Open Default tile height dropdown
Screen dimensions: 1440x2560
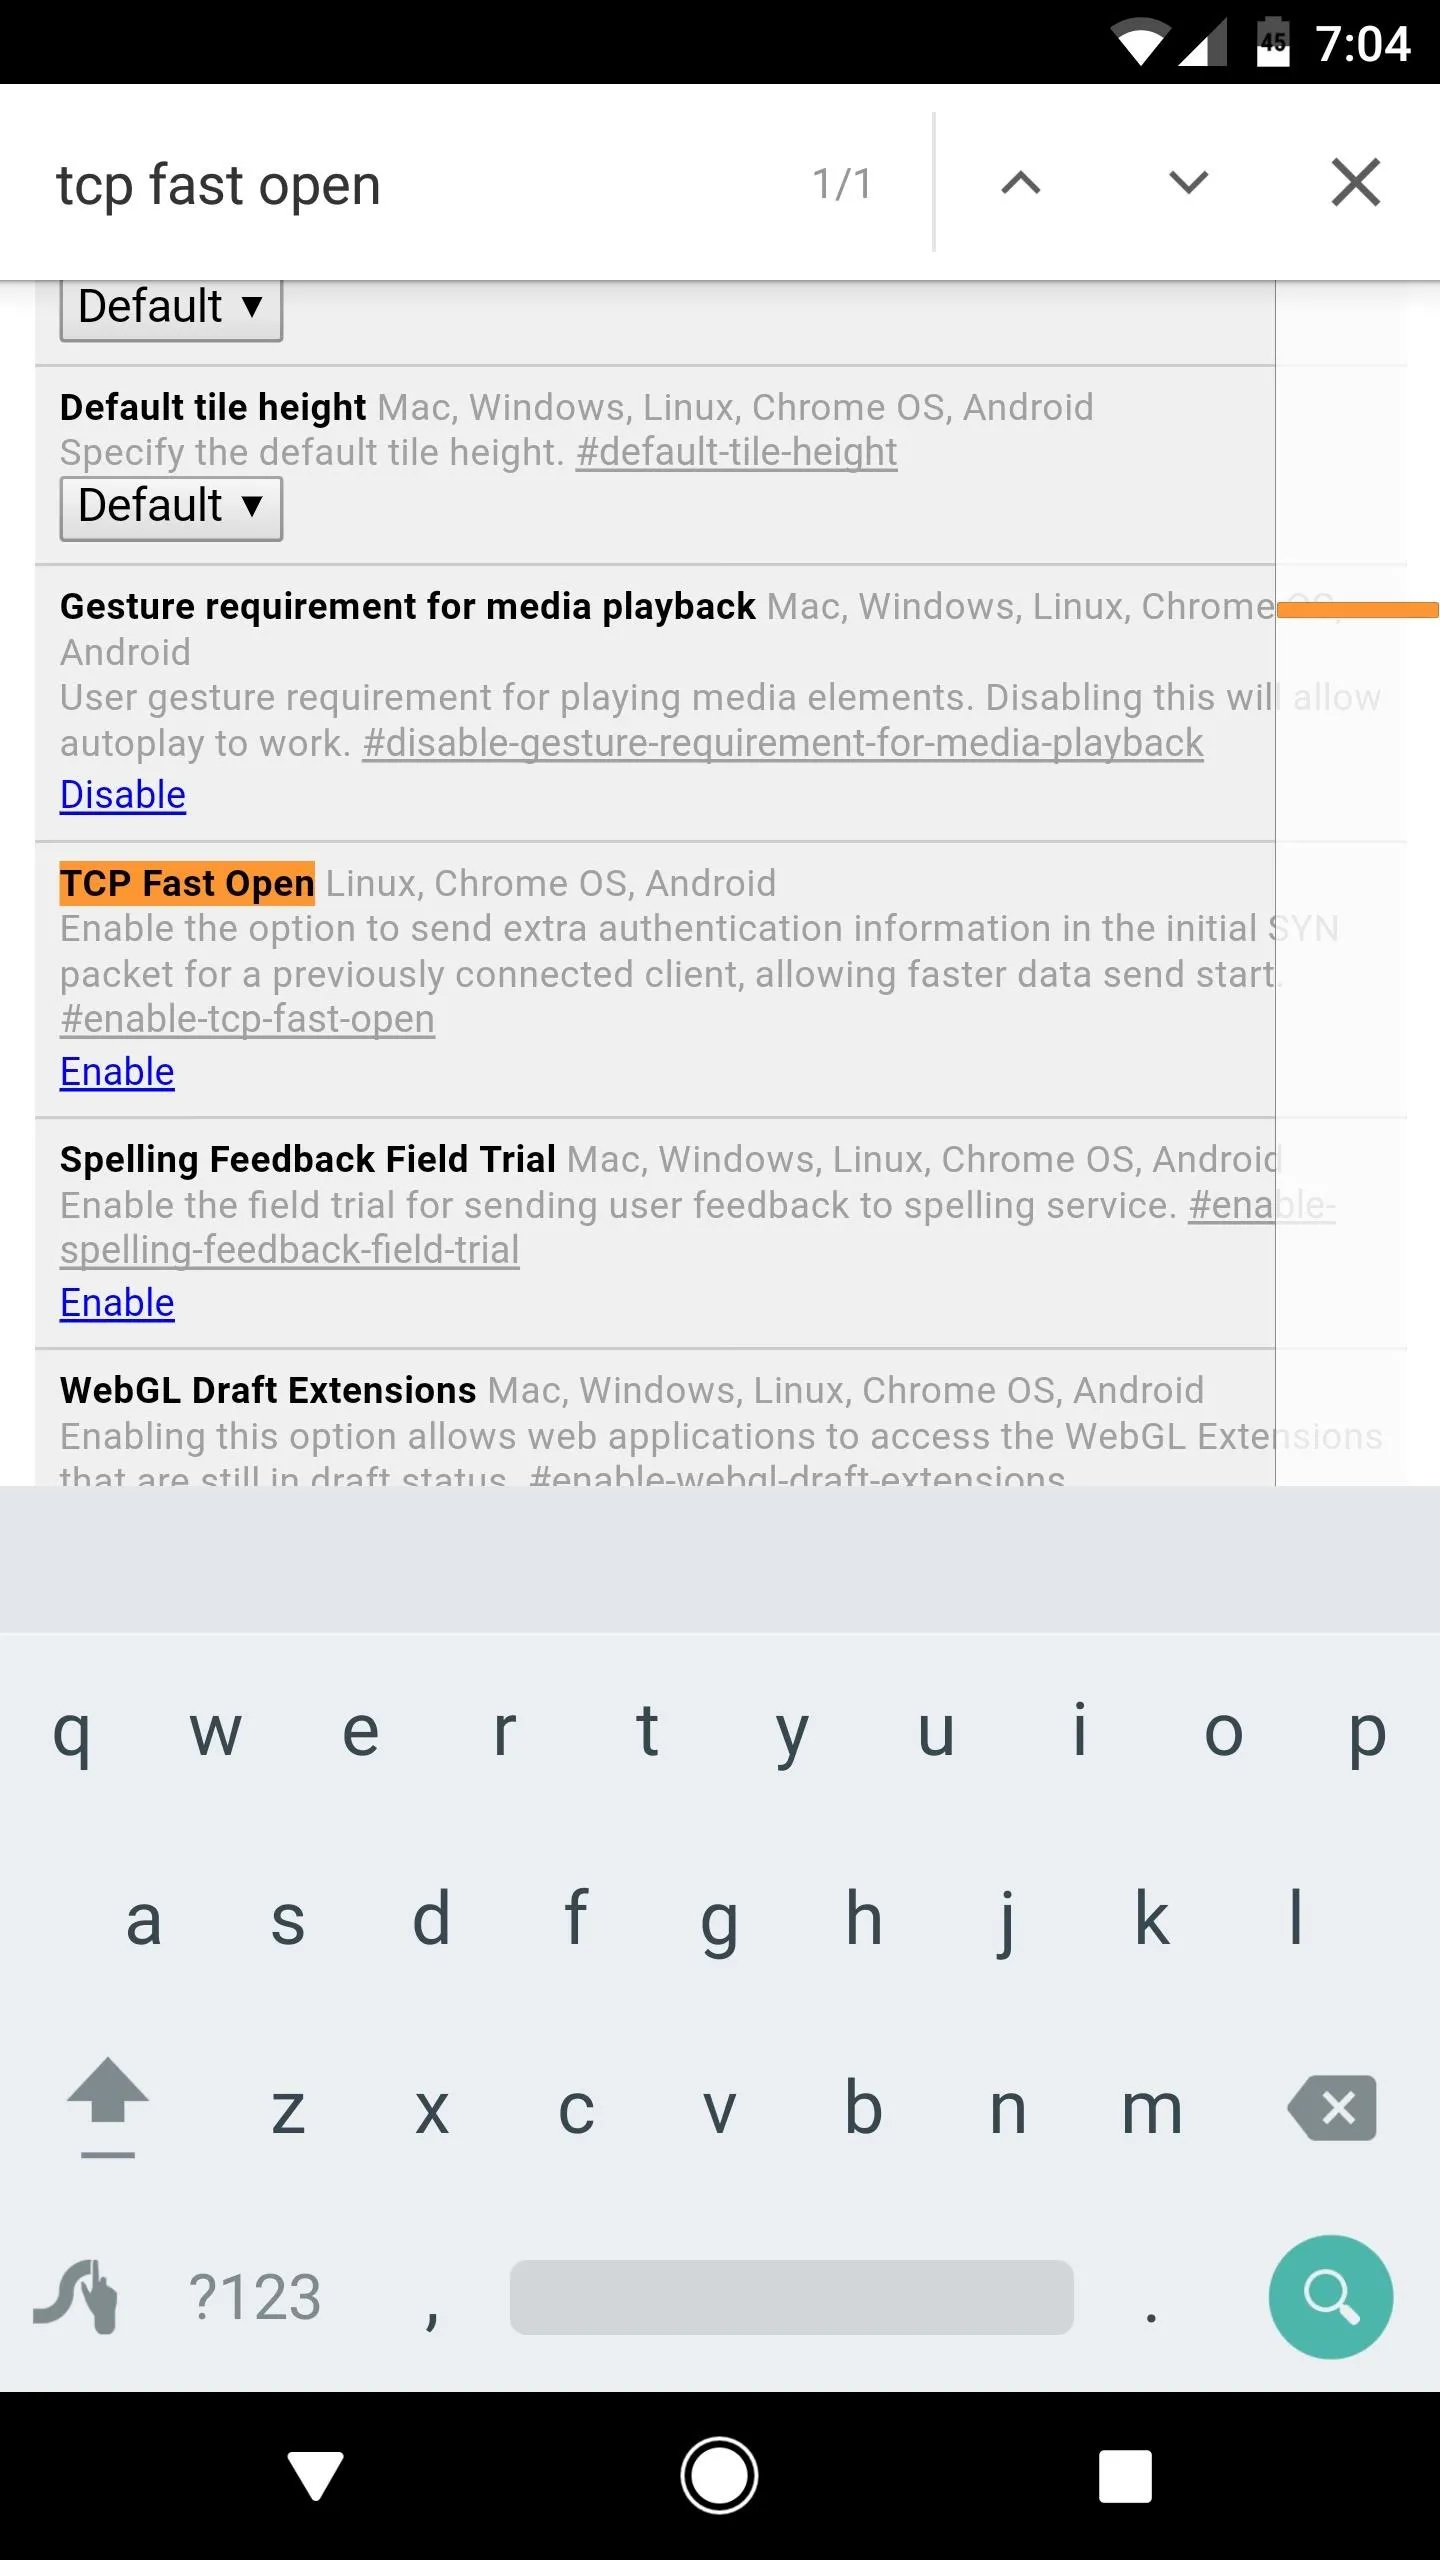coord(171,508)
